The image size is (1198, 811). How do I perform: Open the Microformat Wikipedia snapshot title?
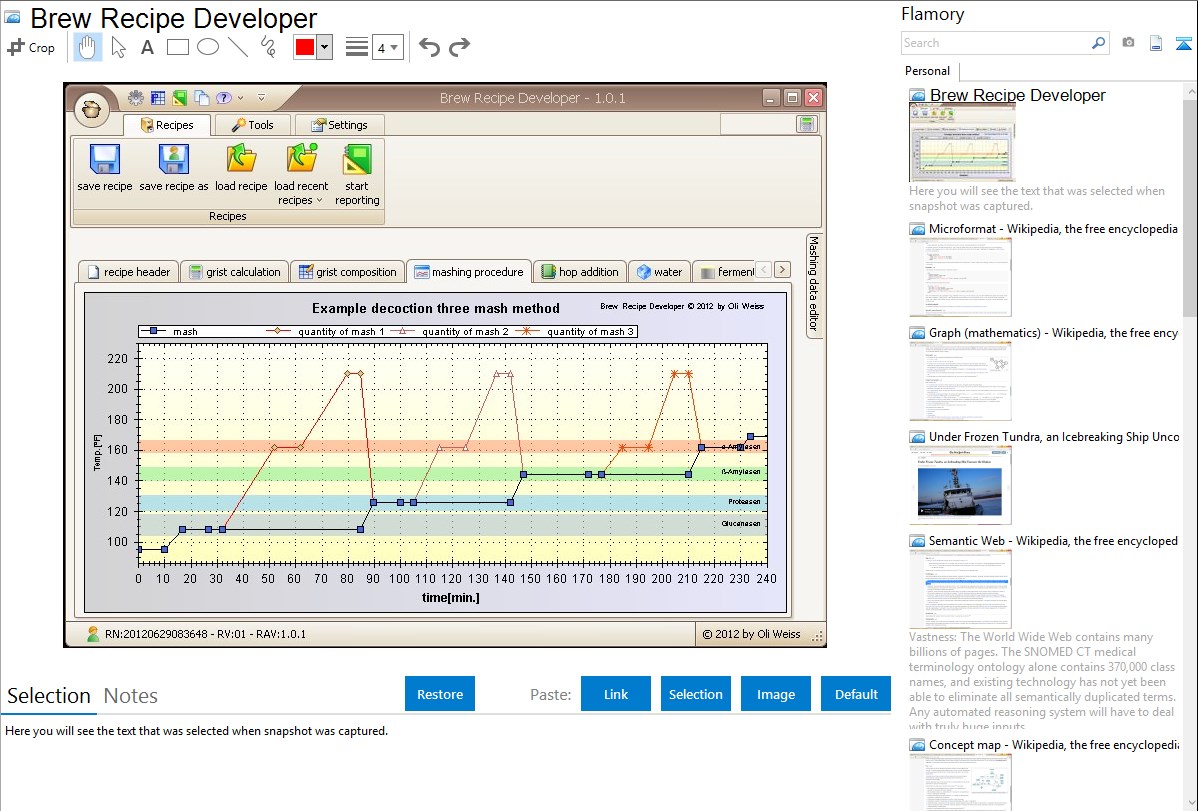point(1053,229)
